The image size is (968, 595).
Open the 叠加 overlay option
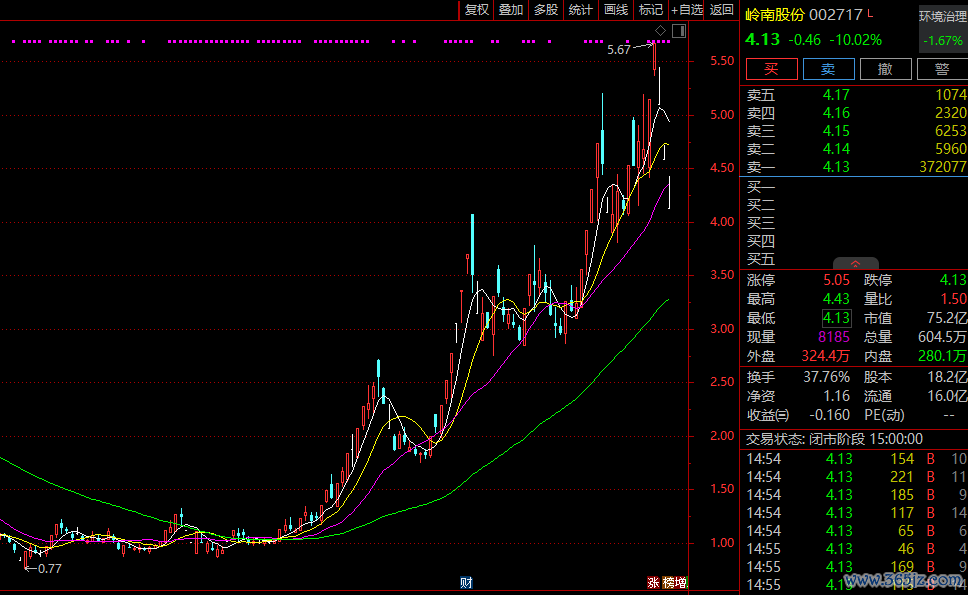tap(511, 10)
